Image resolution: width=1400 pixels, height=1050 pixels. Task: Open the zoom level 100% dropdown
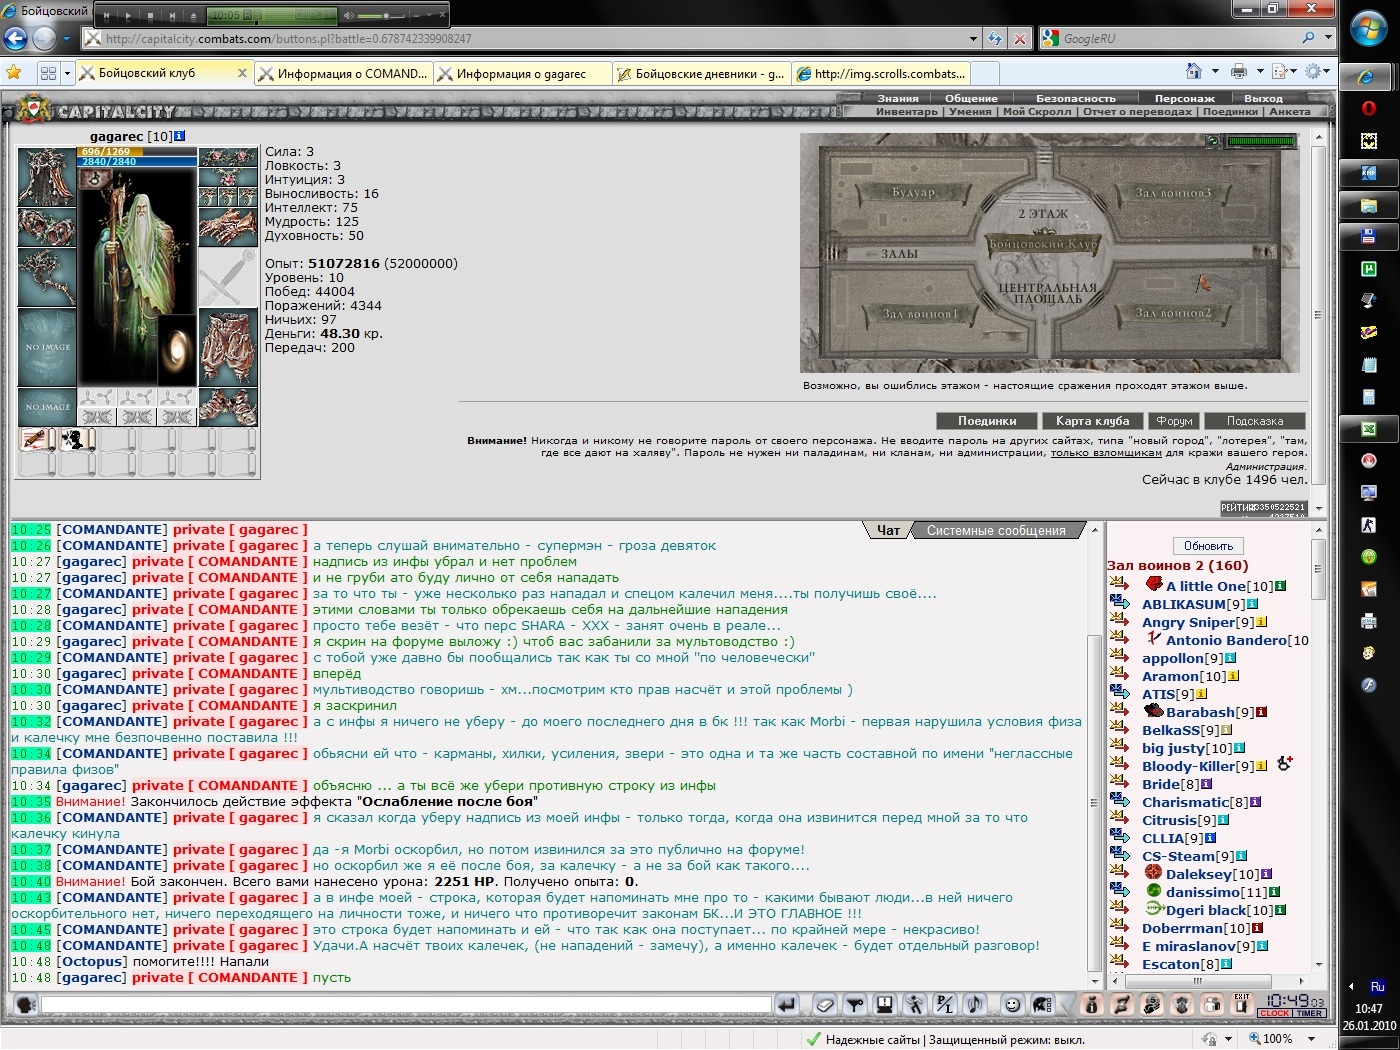coord(1309,1039)
